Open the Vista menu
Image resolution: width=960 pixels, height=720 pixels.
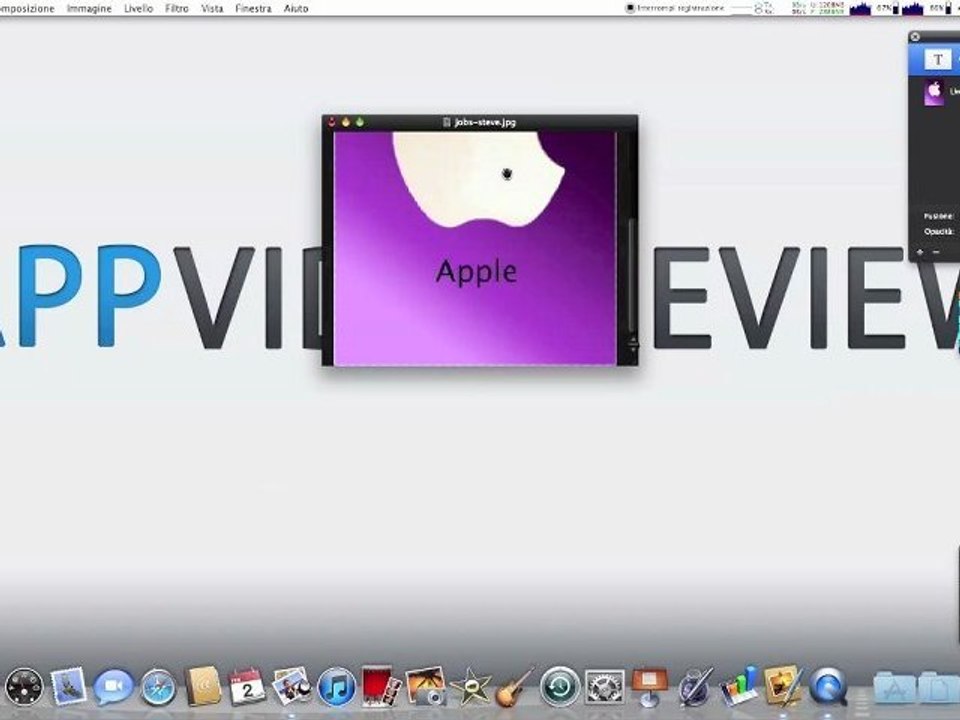tap(212, 9)
